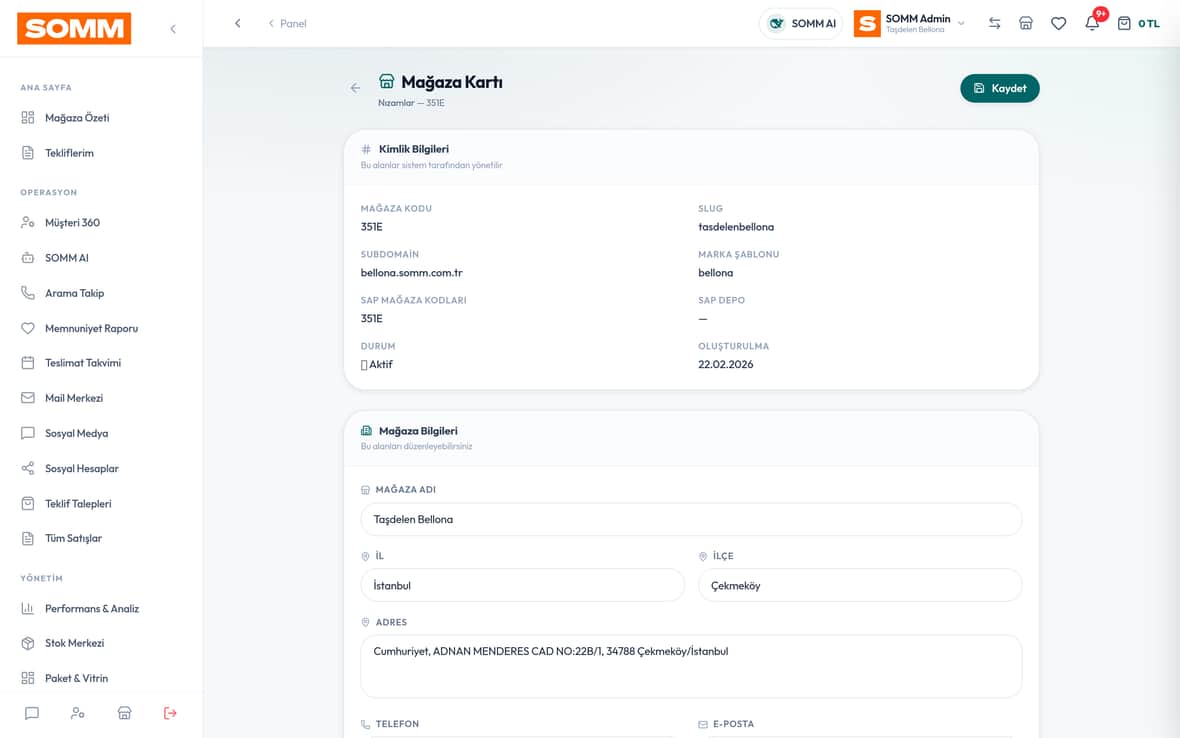Collapse the sidebar with the chevron
This screenshot has width=1180, height=738.
[173, 29]
